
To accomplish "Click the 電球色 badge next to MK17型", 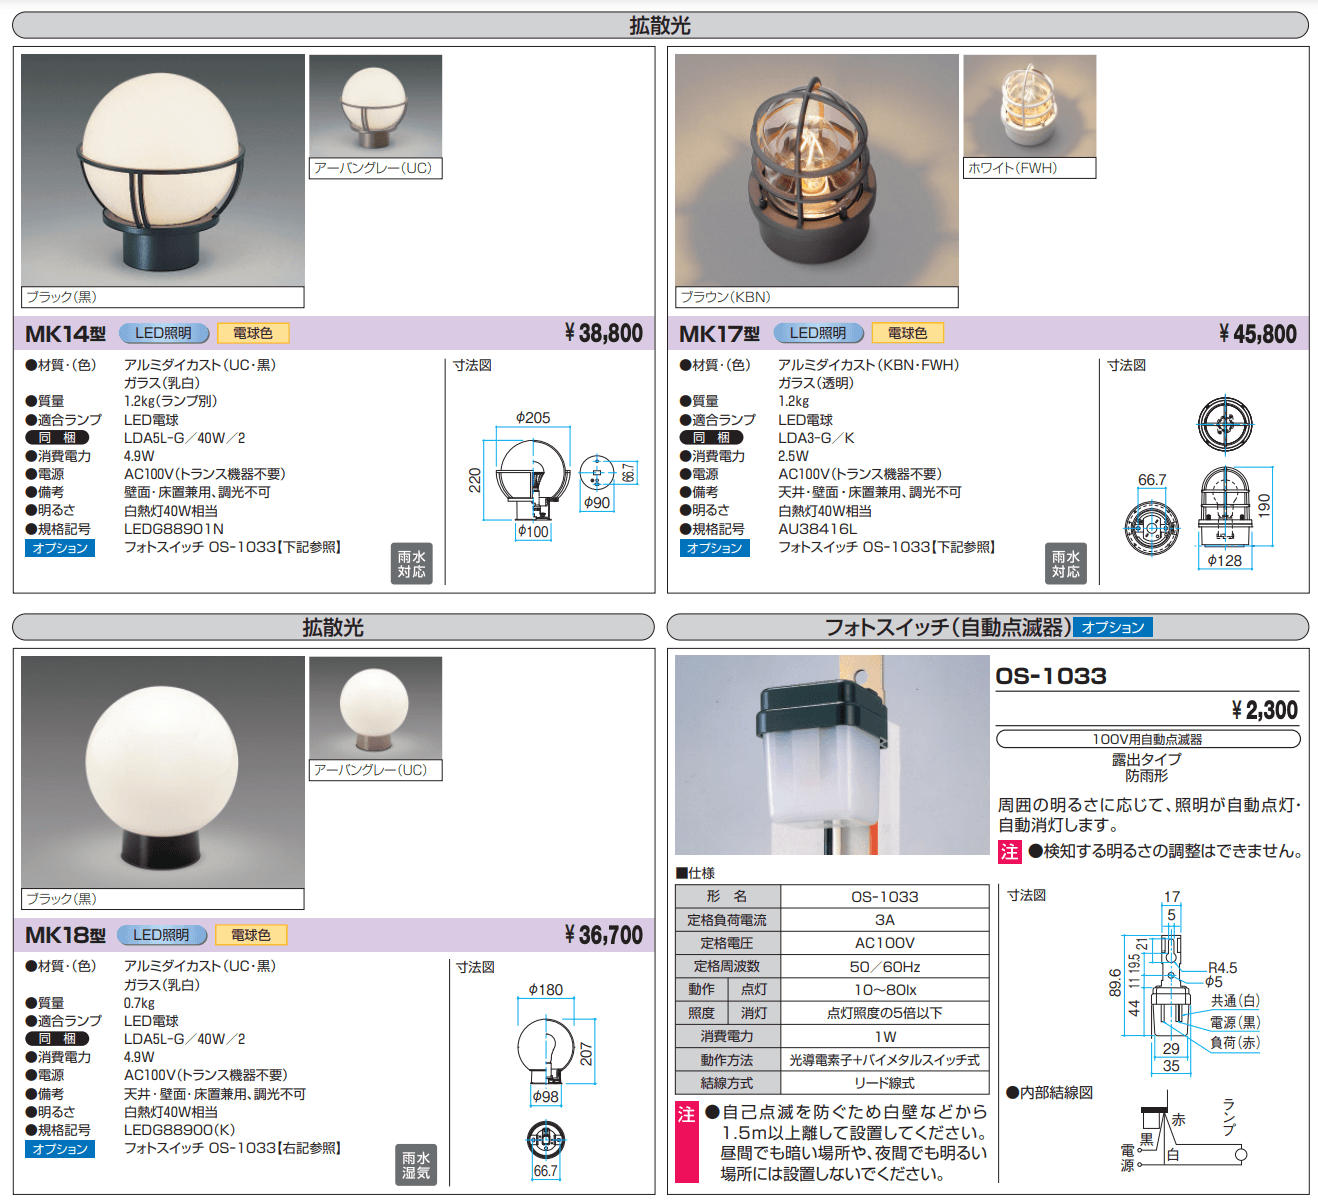I will [x=907, y=333].
